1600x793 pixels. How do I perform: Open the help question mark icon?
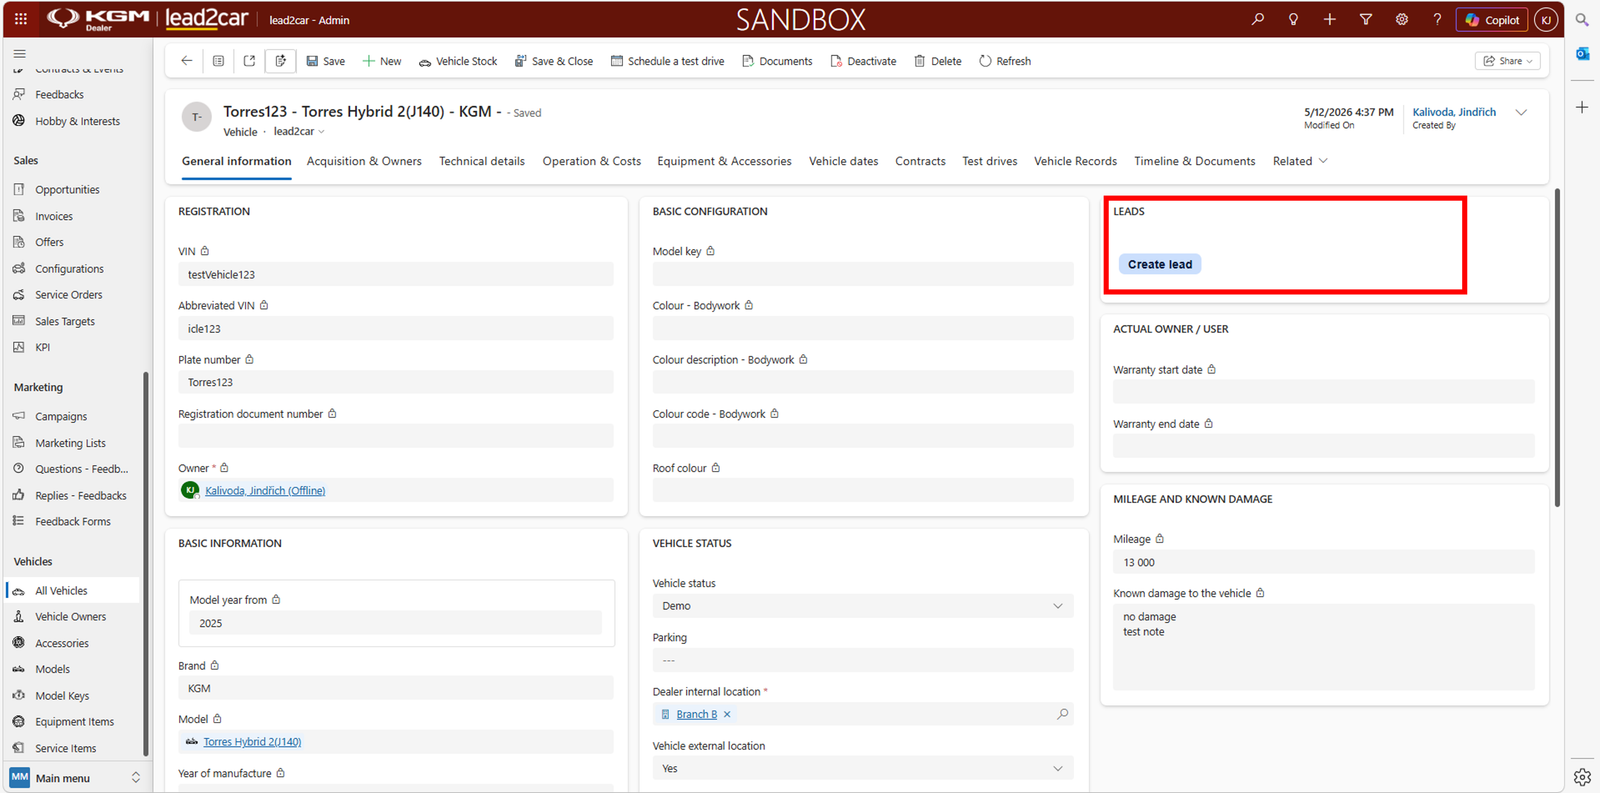click(1438, 19)
